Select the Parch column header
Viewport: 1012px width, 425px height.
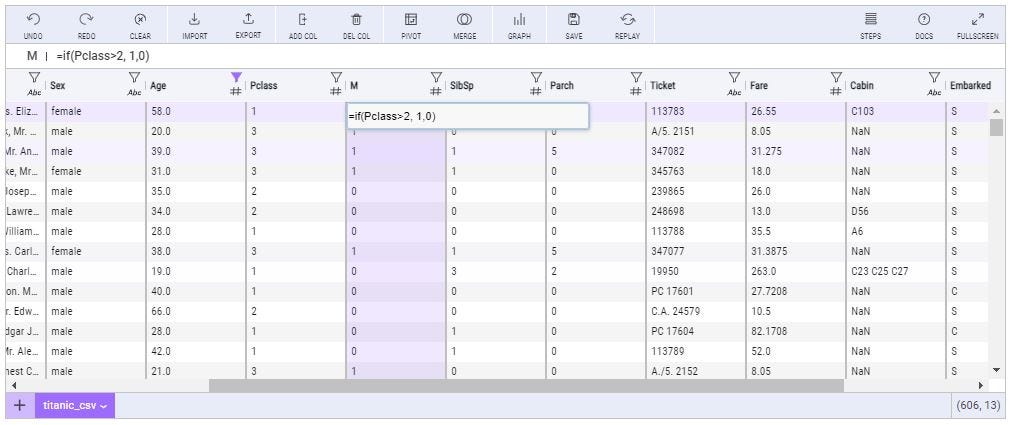562,85
